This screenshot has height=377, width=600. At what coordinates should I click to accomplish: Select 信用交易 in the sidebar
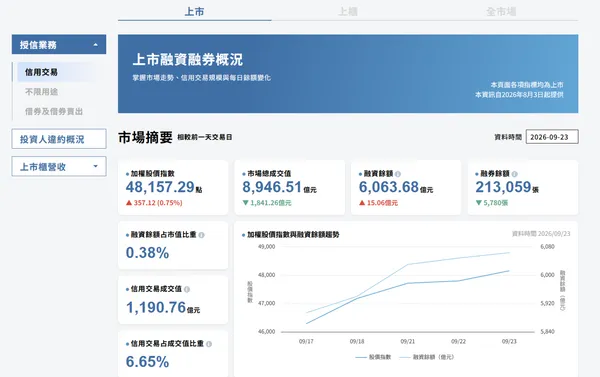pyautogui.click(x=56, y=72)
